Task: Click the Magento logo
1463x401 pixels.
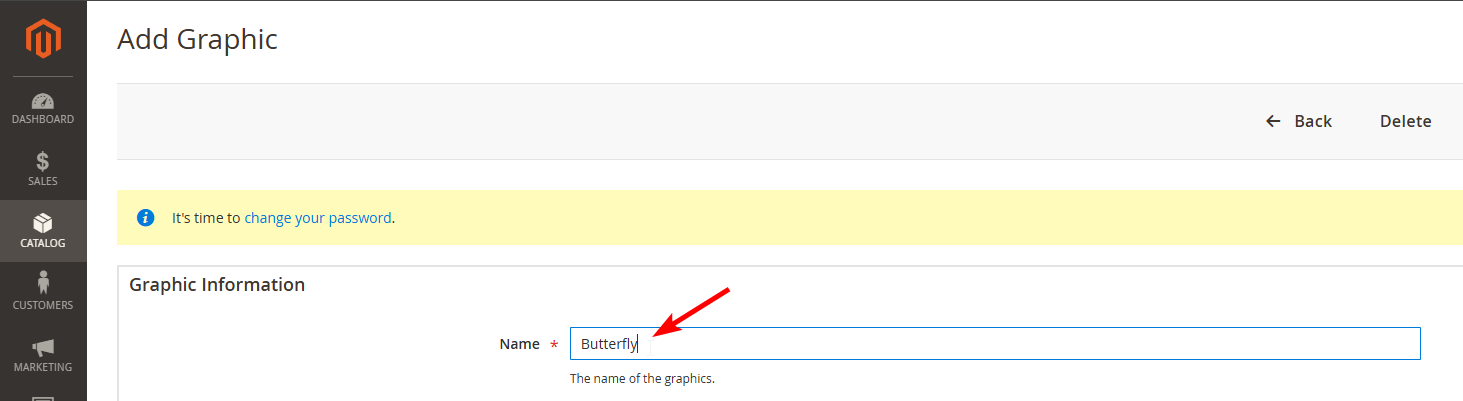Action: [43, 39]
